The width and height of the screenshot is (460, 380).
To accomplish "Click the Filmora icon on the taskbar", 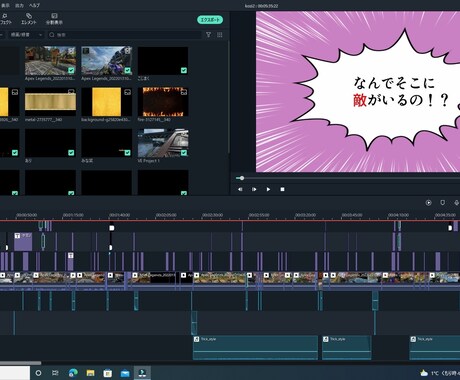I will tap(142, 373).
